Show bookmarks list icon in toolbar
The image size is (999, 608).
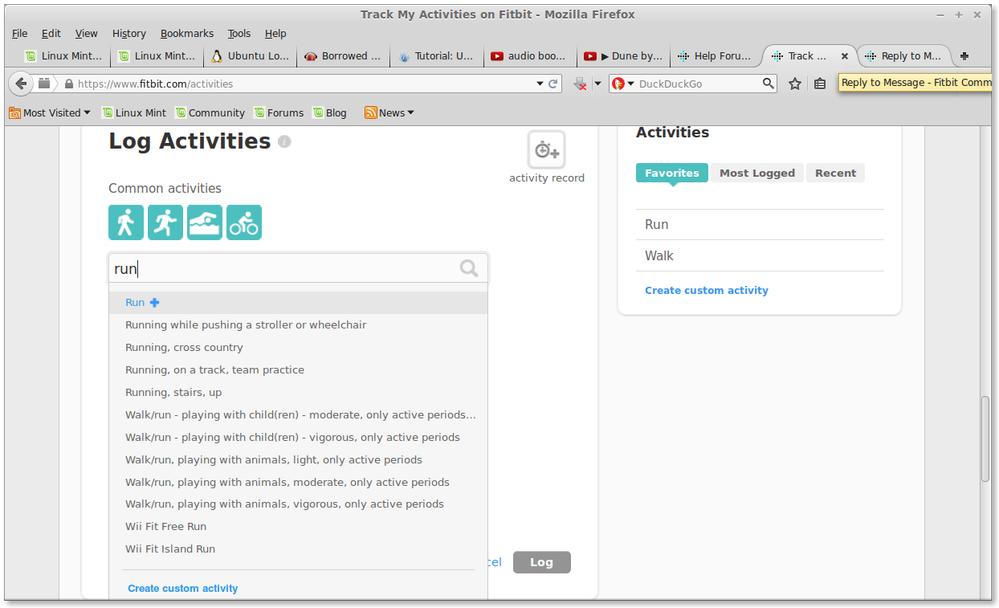820,83
